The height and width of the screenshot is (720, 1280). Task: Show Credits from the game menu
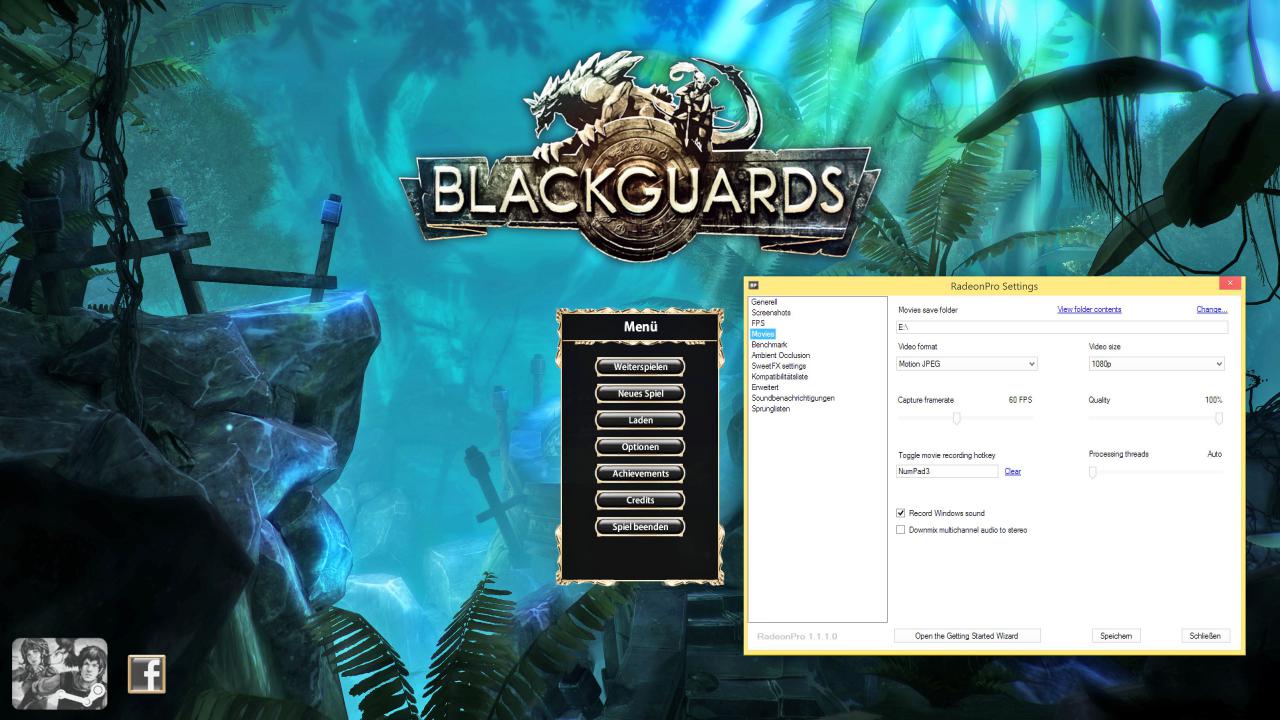click(x=640, y=499)
